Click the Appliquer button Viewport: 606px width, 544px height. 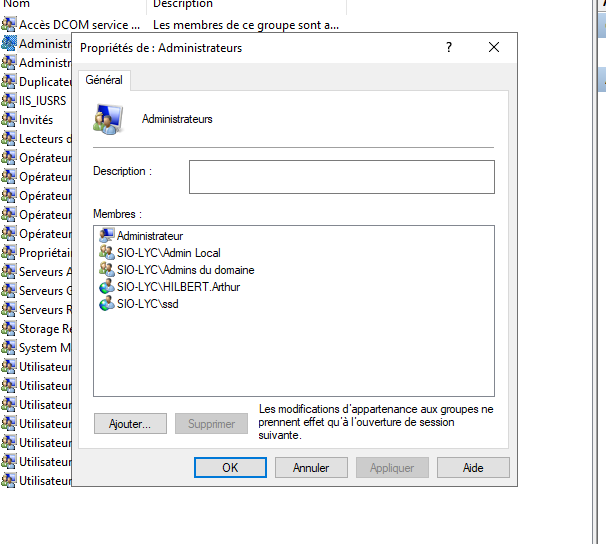coord(392,468)
